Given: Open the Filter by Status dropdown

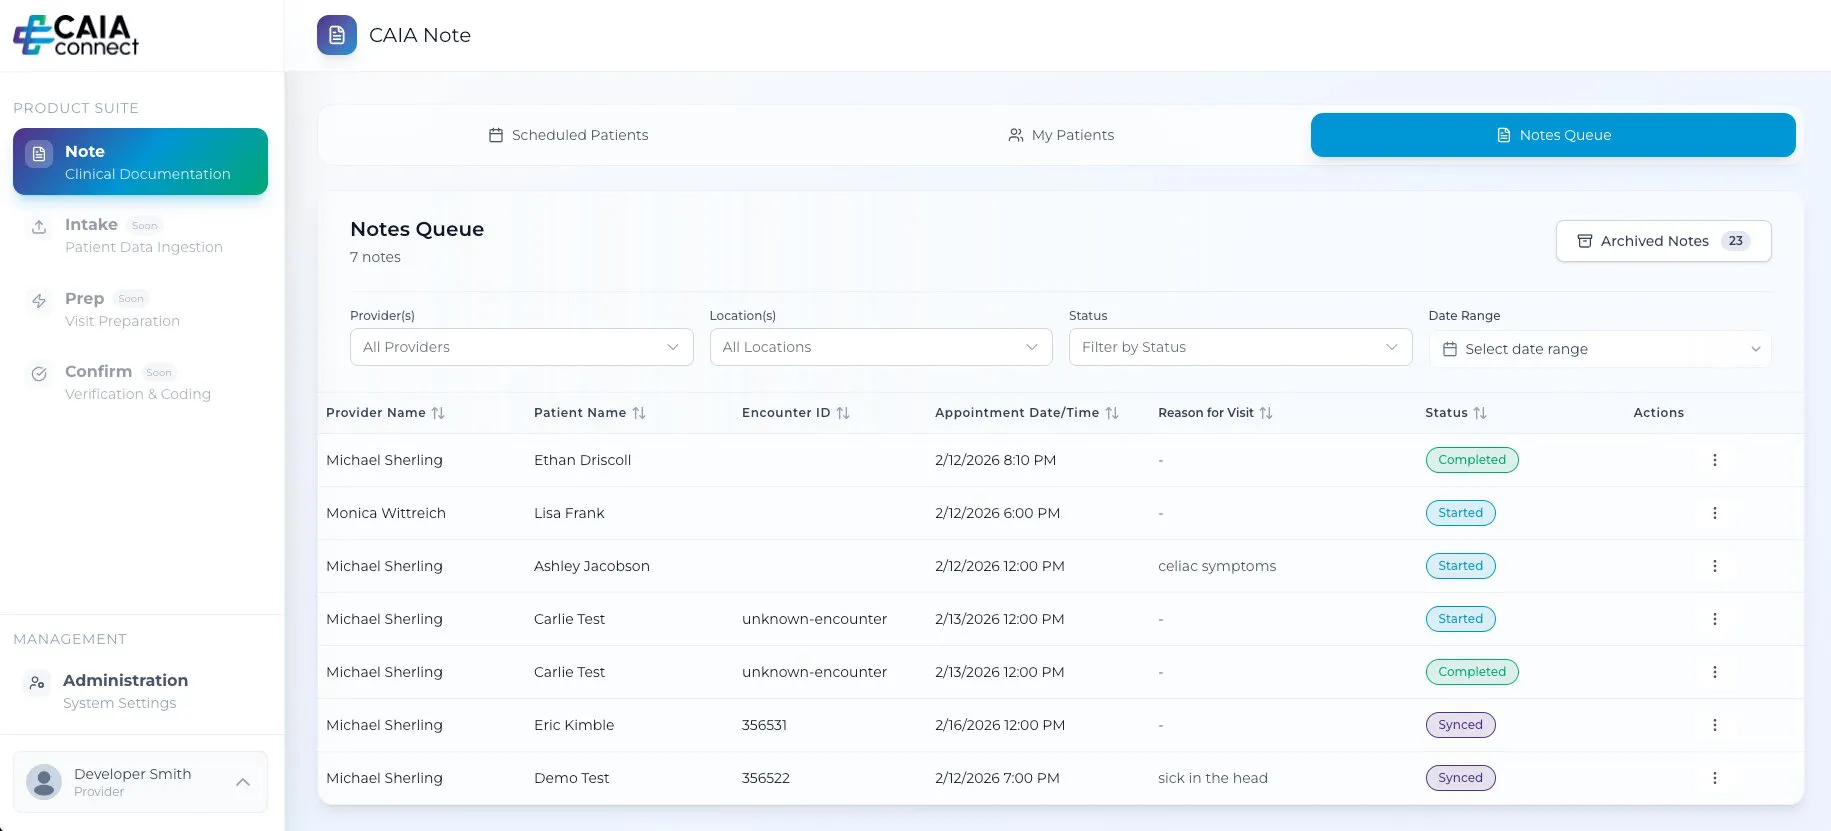Looking at the screenshot, I should point(1240,347).
